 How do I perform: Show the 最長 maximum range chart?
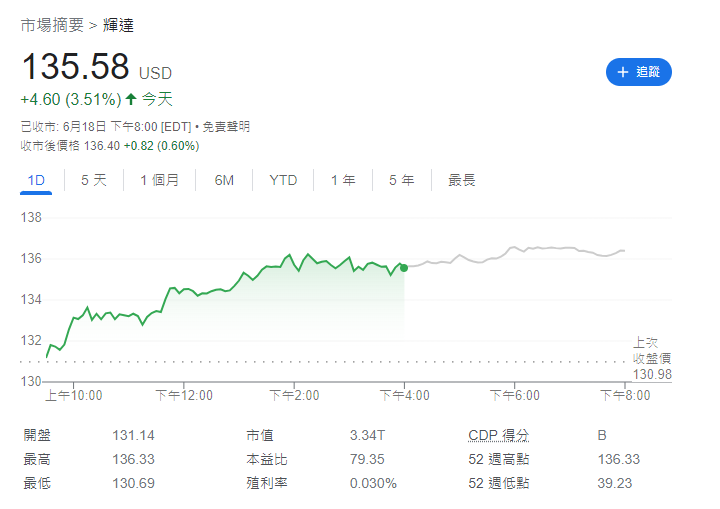(462, 180)
